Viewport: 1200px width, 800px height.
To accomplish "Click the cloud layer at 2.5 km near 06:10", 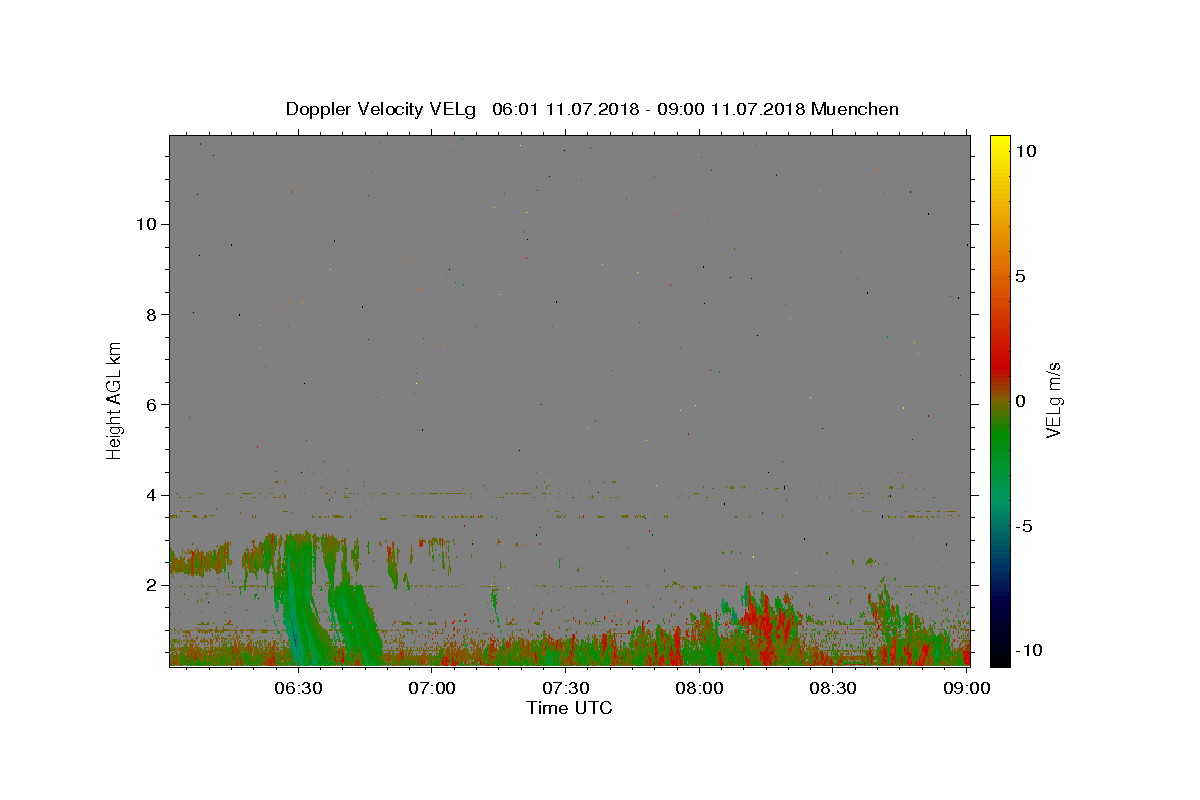I will (x=198, y=558).
